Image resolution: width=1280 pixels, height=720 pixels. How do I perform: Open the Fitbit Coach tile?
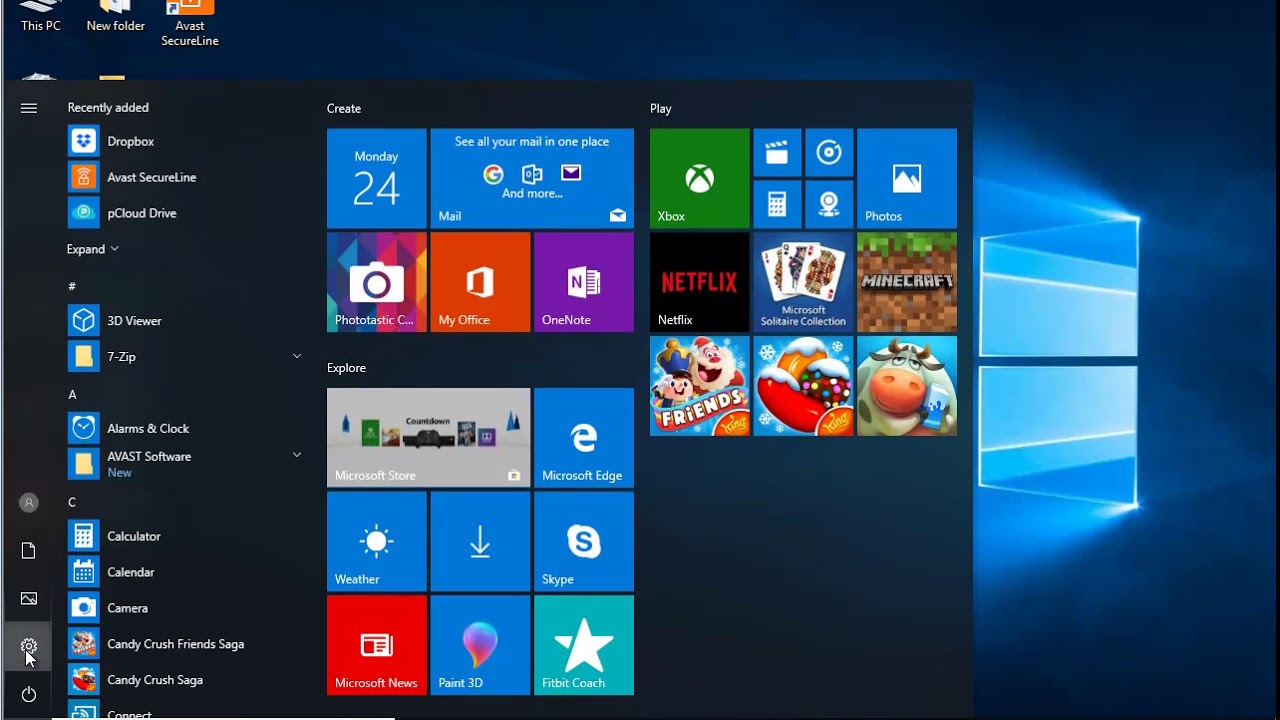[584, 645]
